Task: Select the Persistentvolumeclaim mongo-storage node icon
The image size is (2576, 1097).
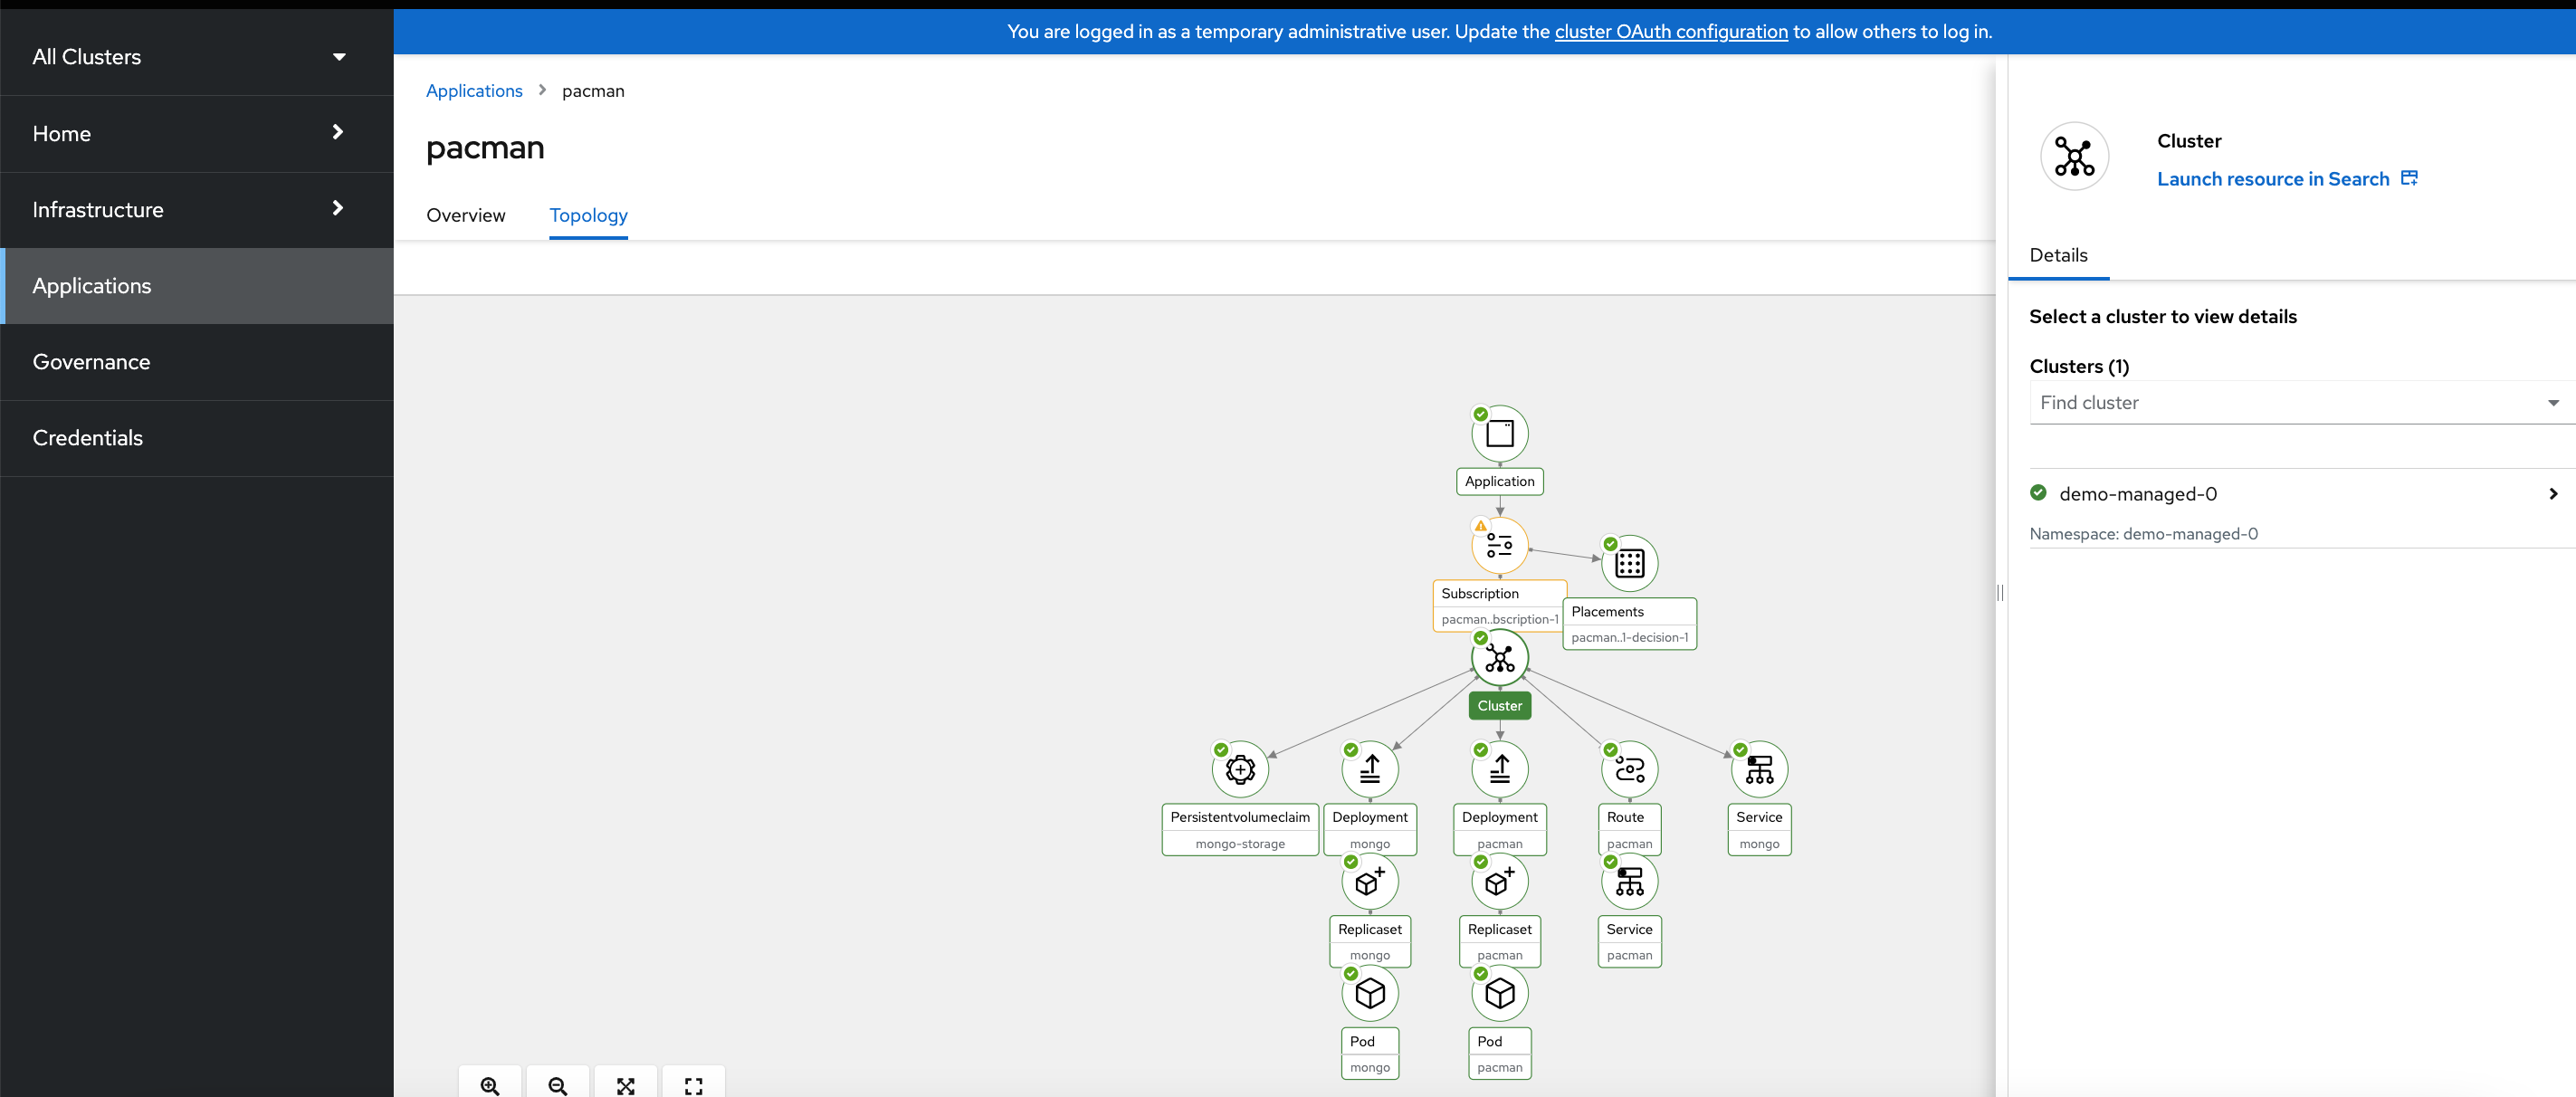Action: 1240,769
